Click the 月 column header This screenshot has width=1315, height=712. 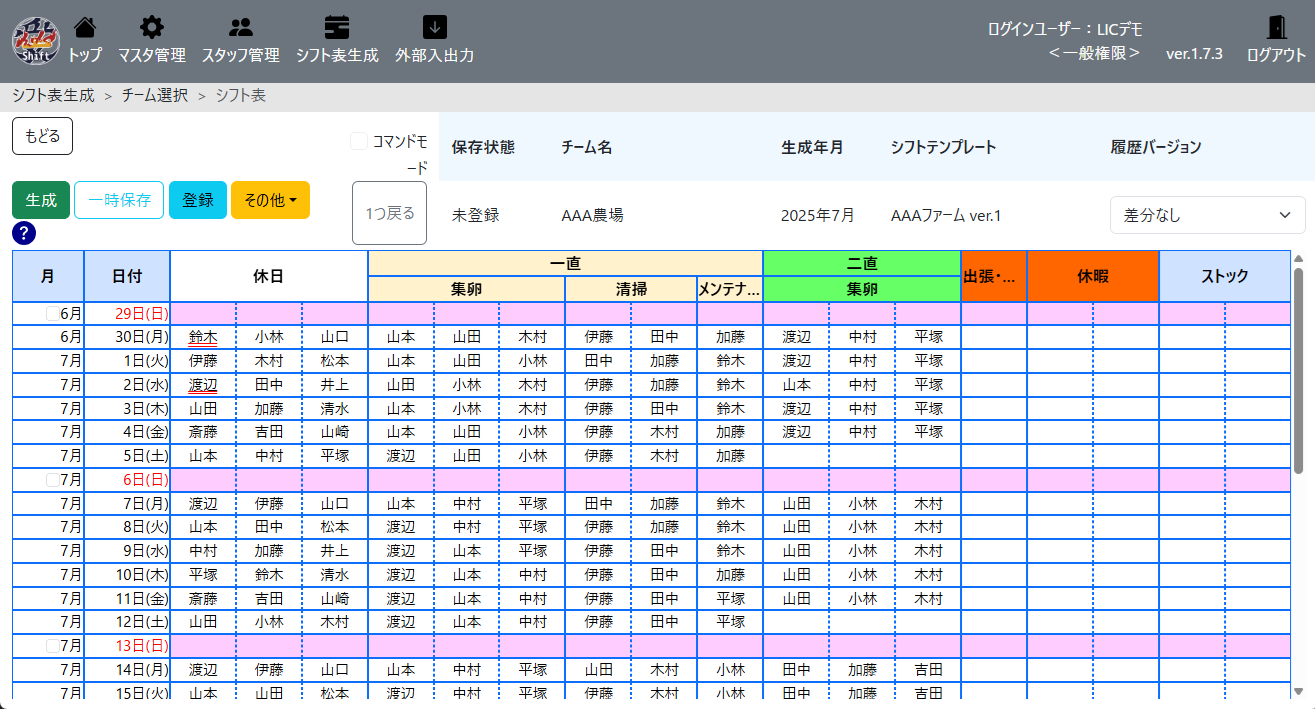[x=48, y=276]
